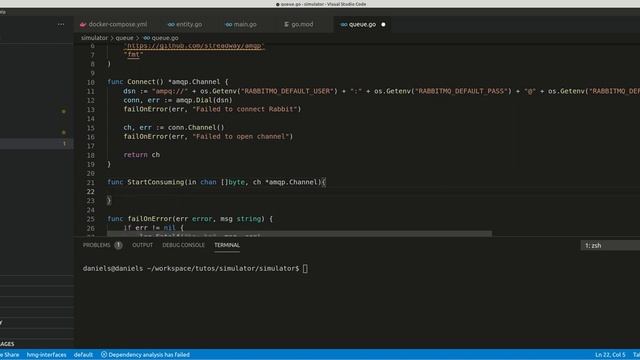Click the terminal prompt input area
The height and width of the screenshot is (360, 640).
coord(305,269)
